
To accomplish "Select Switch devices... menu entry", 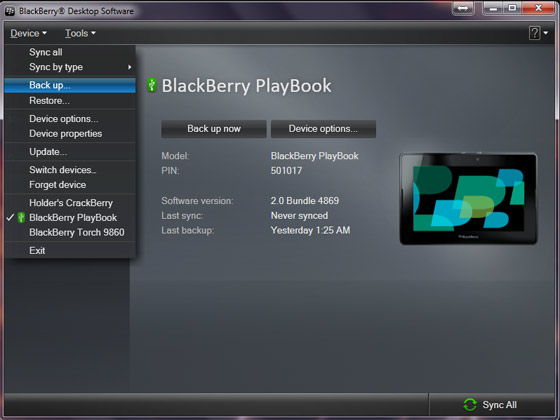I will 70,170.
